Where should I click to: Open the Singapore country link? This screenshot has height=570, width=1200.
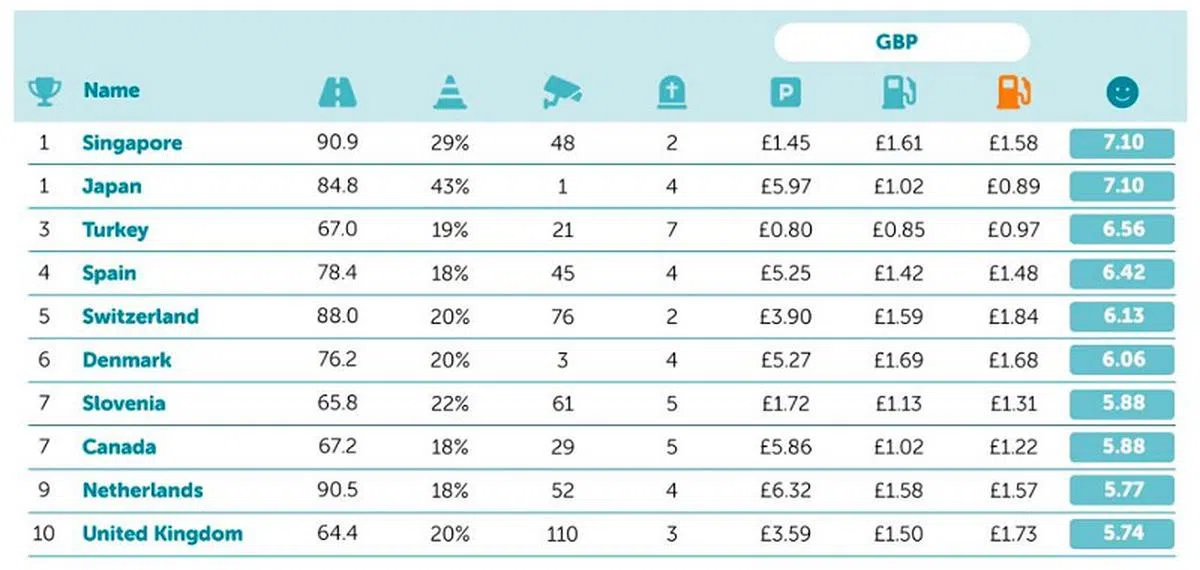[132, 143]
